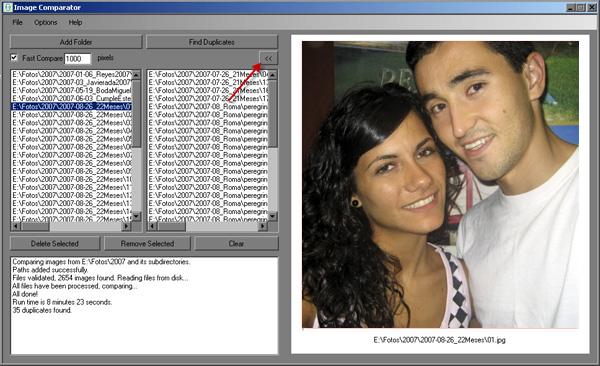Select the 2007-06-03_CumpleEste row in left list
Viewport: 600px width, 366px height.
click(x=72, y=98)
